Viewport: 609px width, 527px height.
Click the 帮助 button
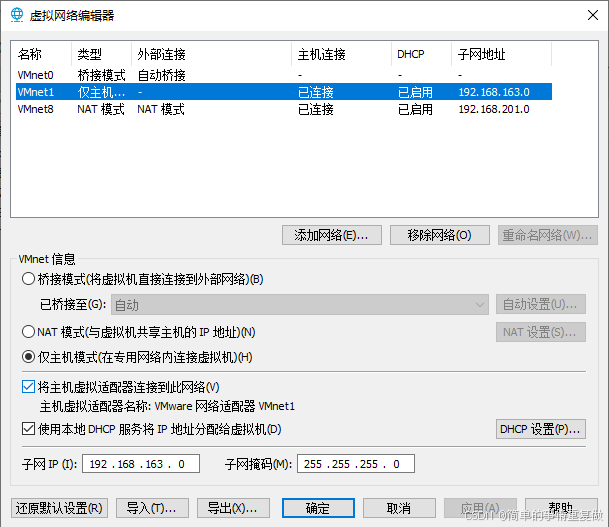[561, 508]
